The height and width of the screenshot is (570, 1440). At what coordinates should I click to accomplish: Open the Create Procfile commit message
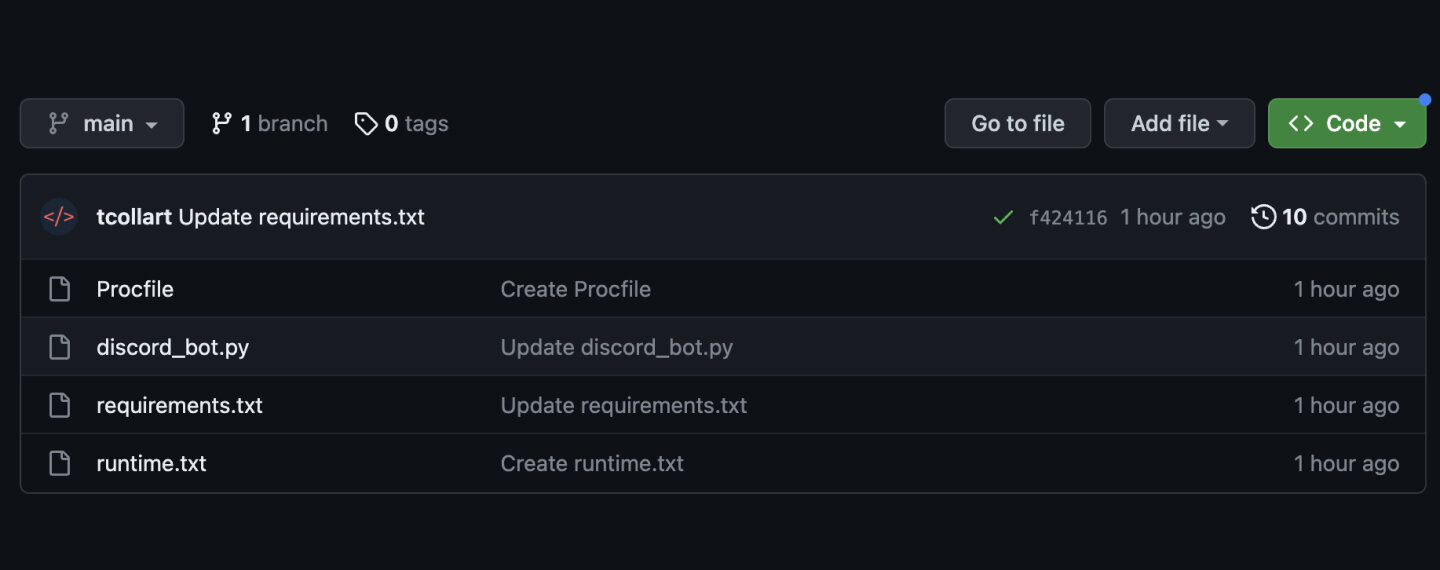tap(575, 289)
